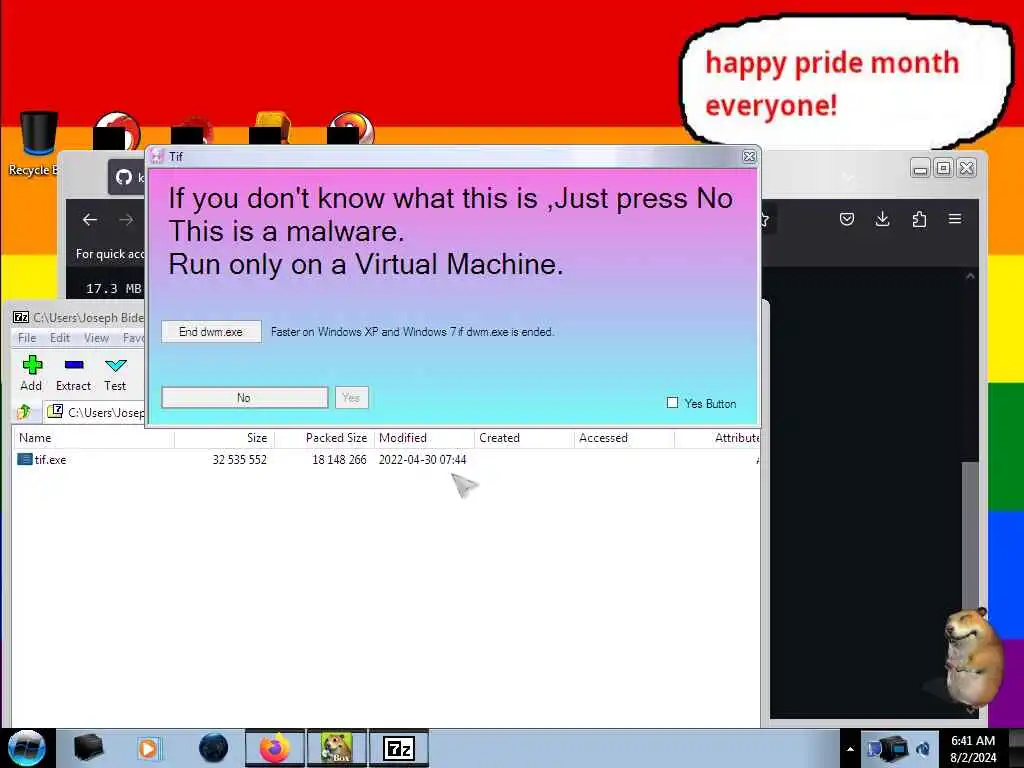Click the 17.3 MB text in Firefox
This screenshot has height=768, width=1024.
(x=114, y=288)
